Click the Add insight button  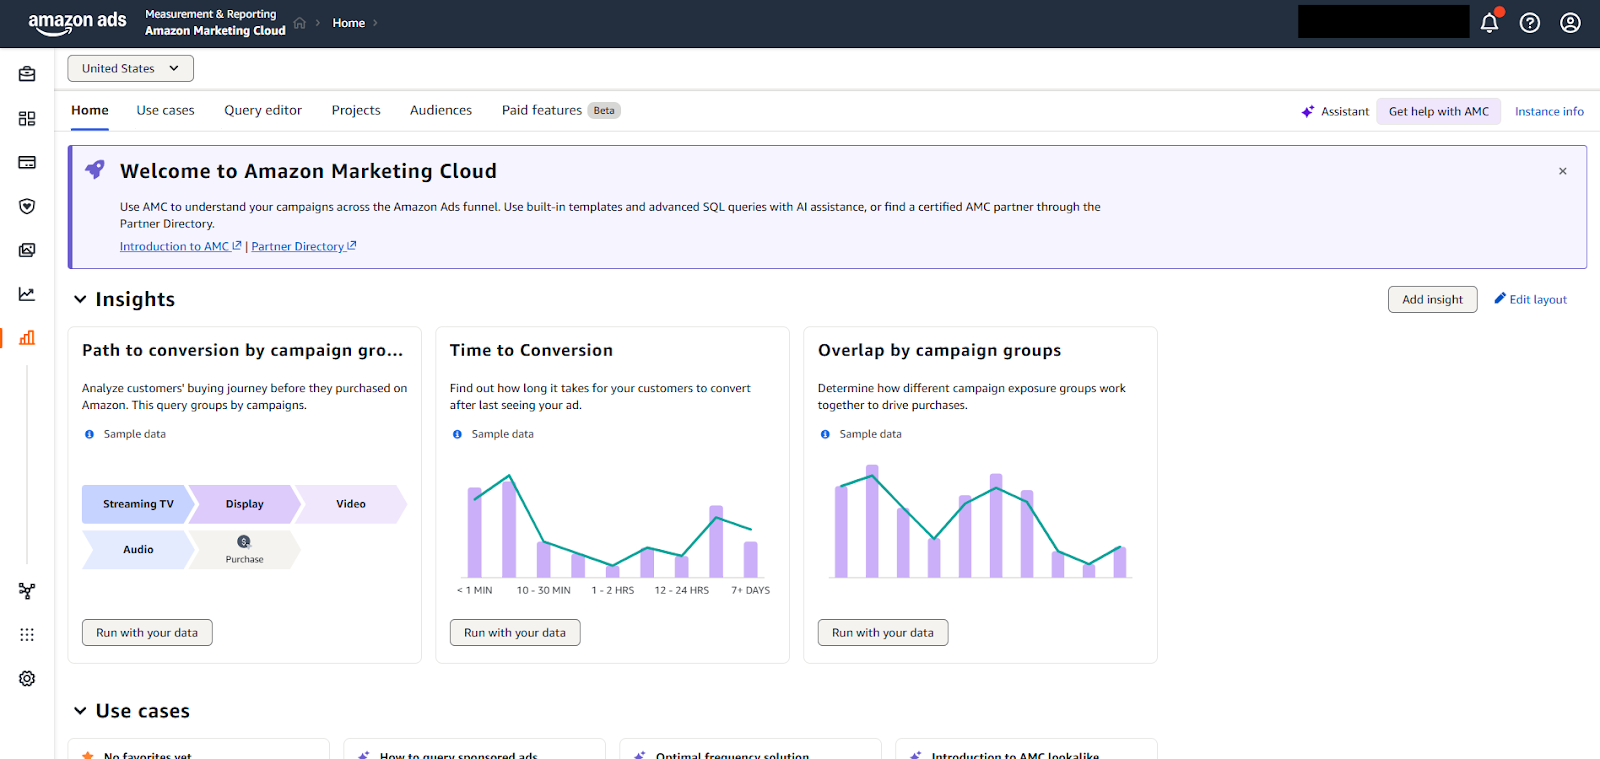tap(1432, 299)
